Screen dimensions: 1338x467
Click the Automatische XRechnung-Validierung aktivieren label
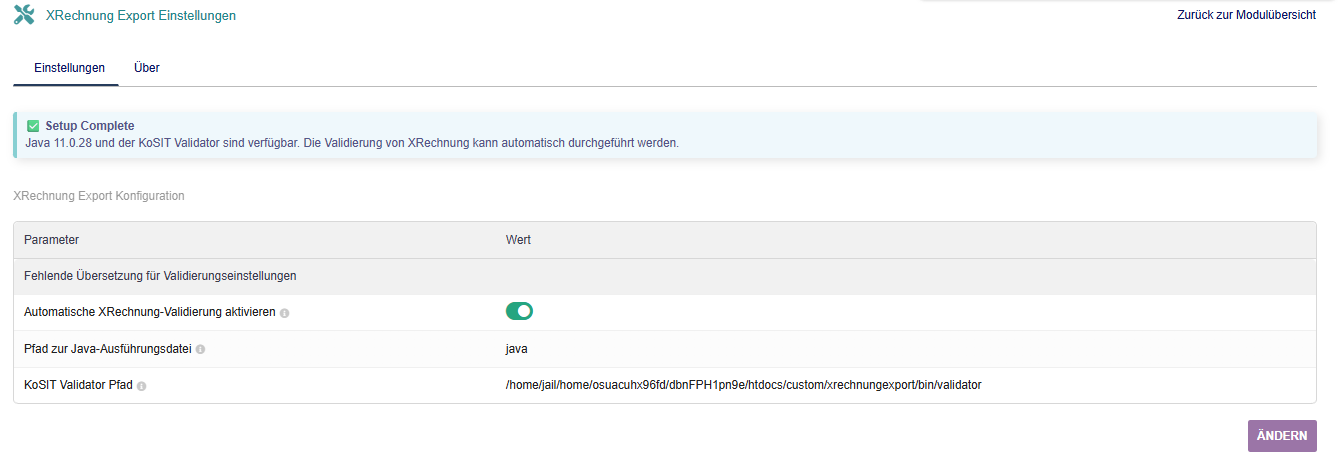[149, 312]
